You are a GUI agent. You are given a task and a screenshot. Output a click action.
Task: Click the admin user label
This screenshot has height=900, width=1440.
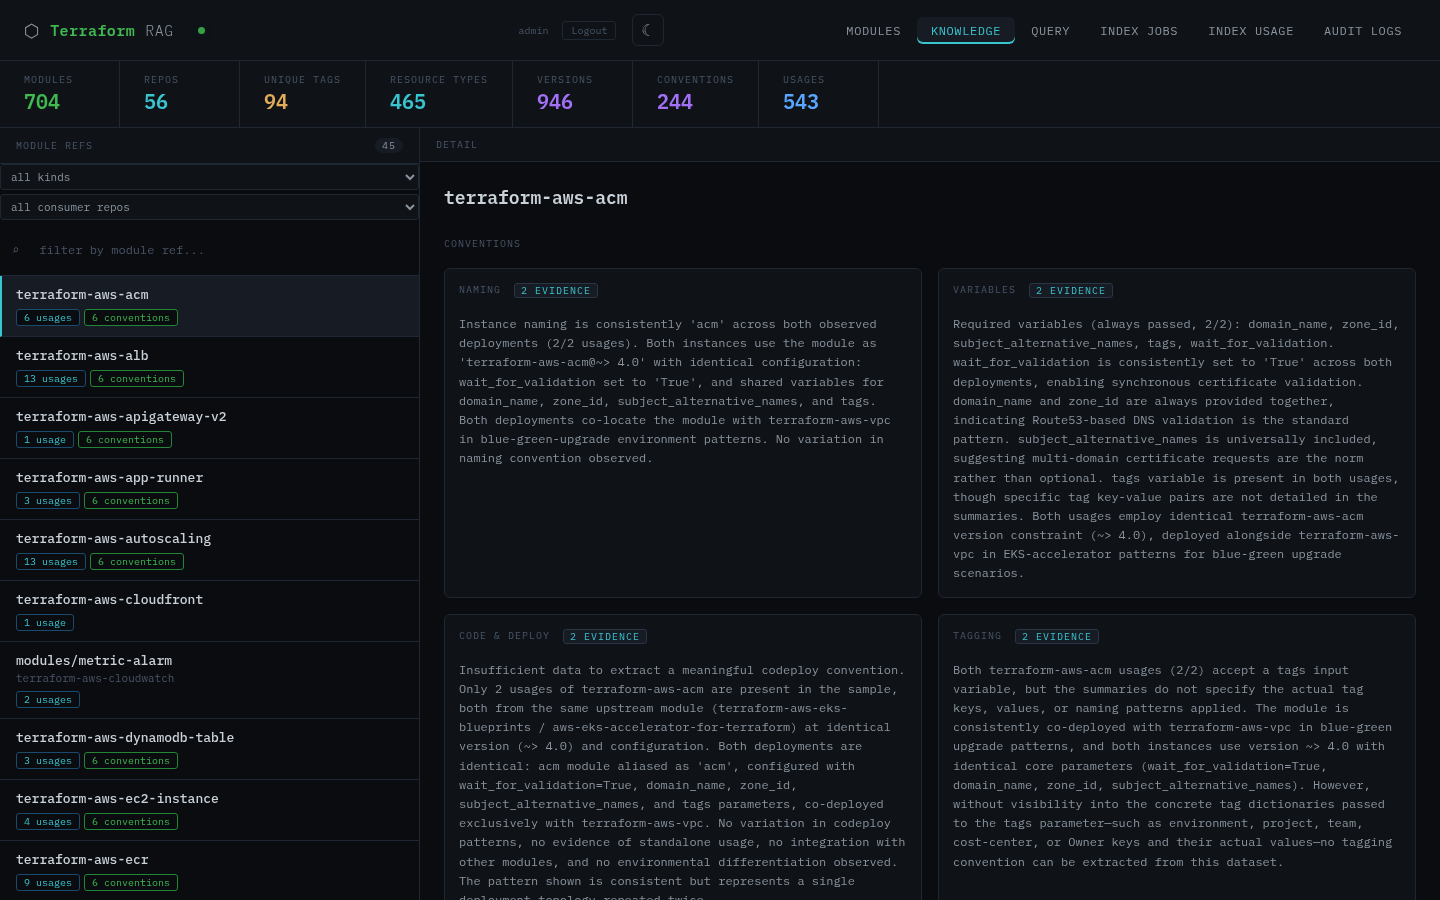(x=533, y=31)
